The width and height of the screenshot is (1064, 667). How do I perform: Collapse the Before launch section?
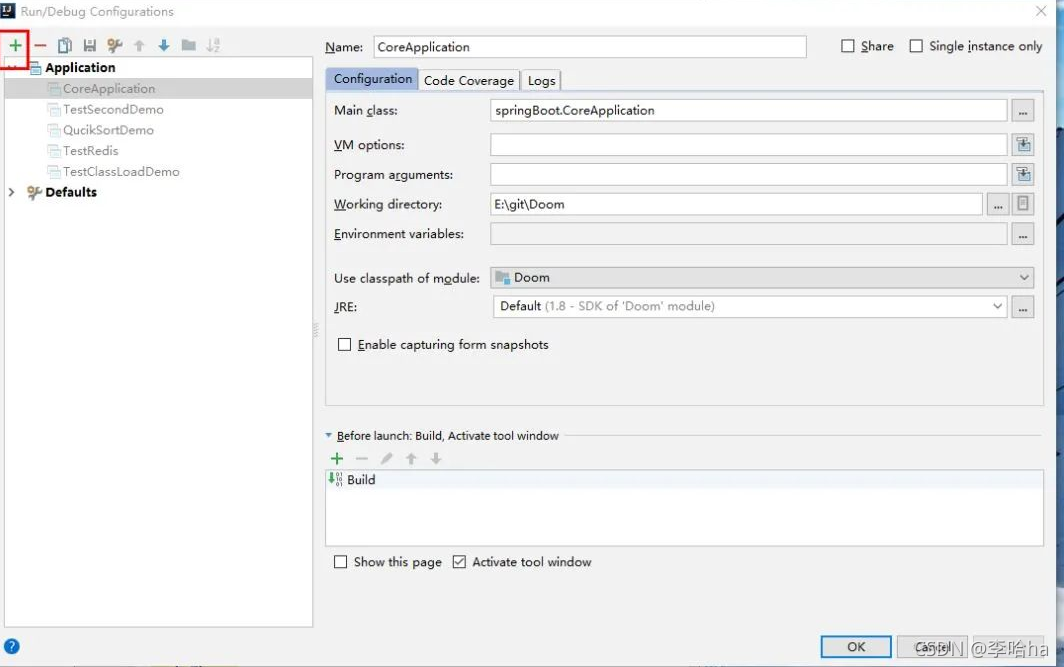[328, 436]
